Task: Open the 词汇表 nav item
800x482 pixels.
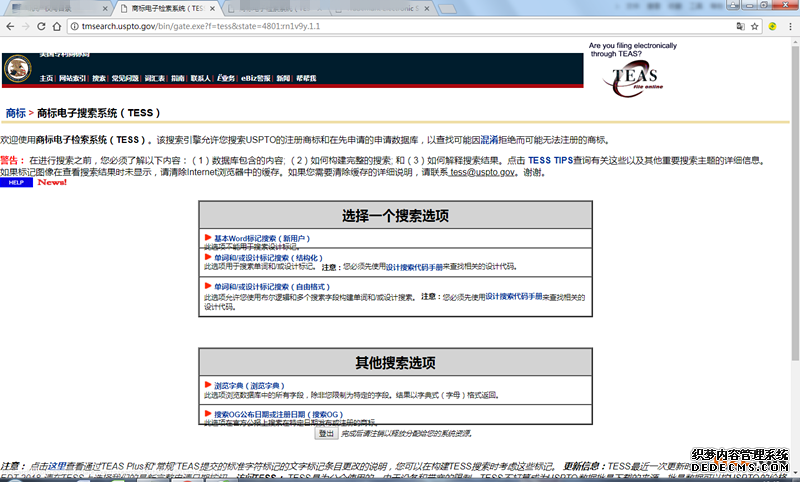Action: (155, 78)
